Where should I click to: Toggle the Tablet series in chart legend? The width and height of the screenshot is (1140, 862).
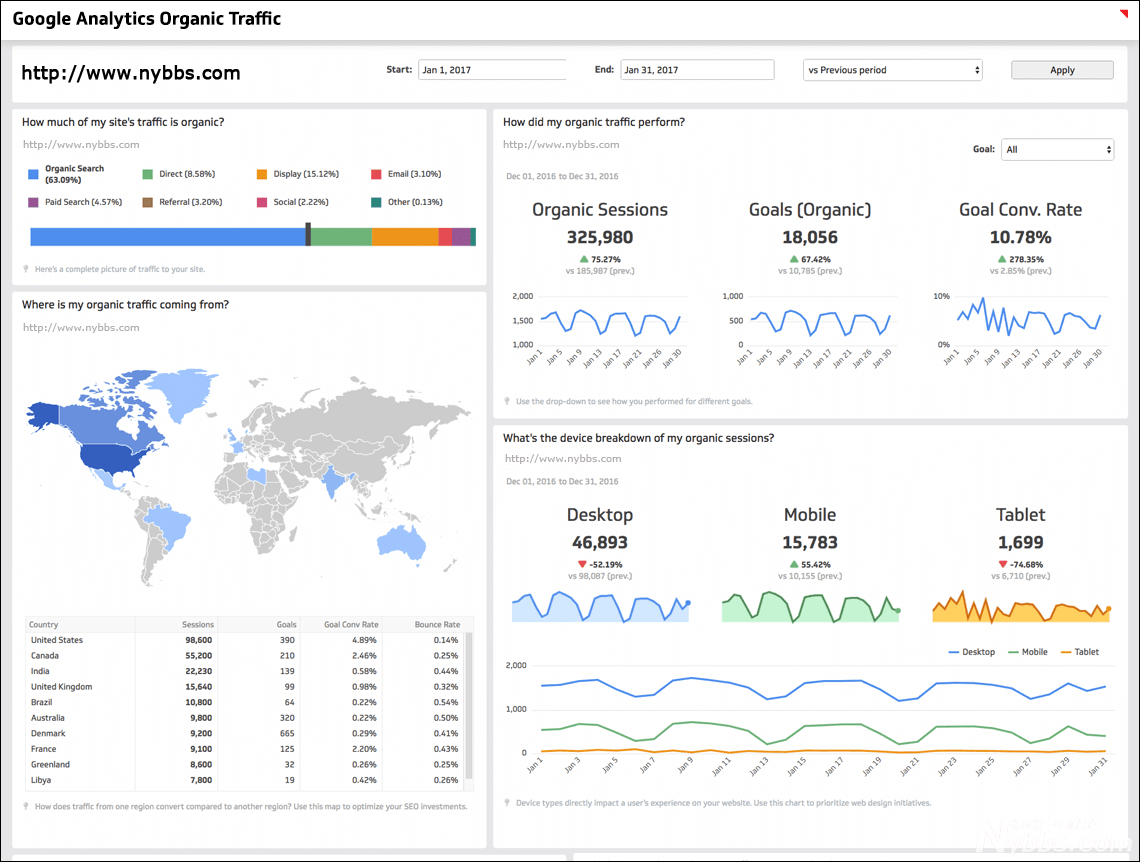point(1079,652)
